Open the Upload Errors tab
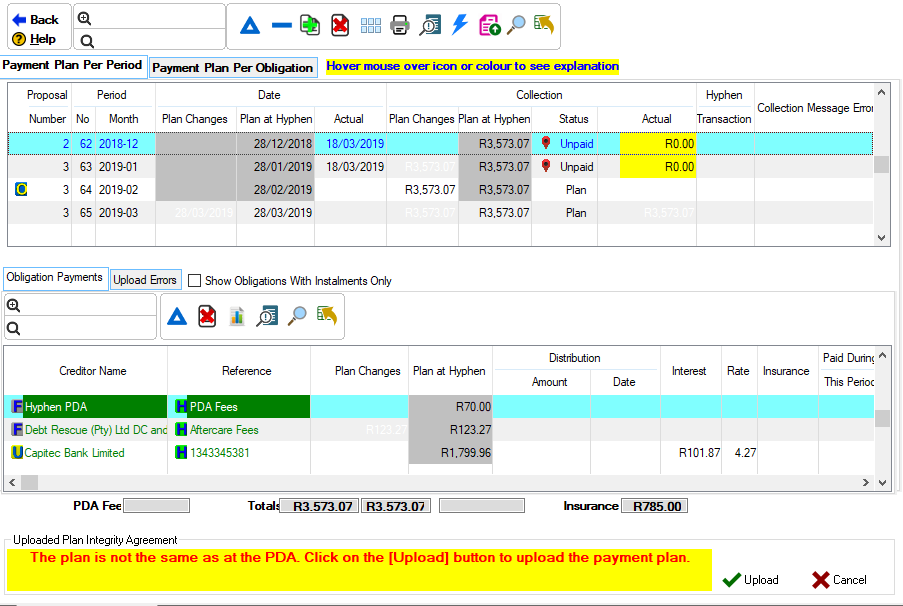The width and height of the screenshot is (903, 606). (145, 280)
